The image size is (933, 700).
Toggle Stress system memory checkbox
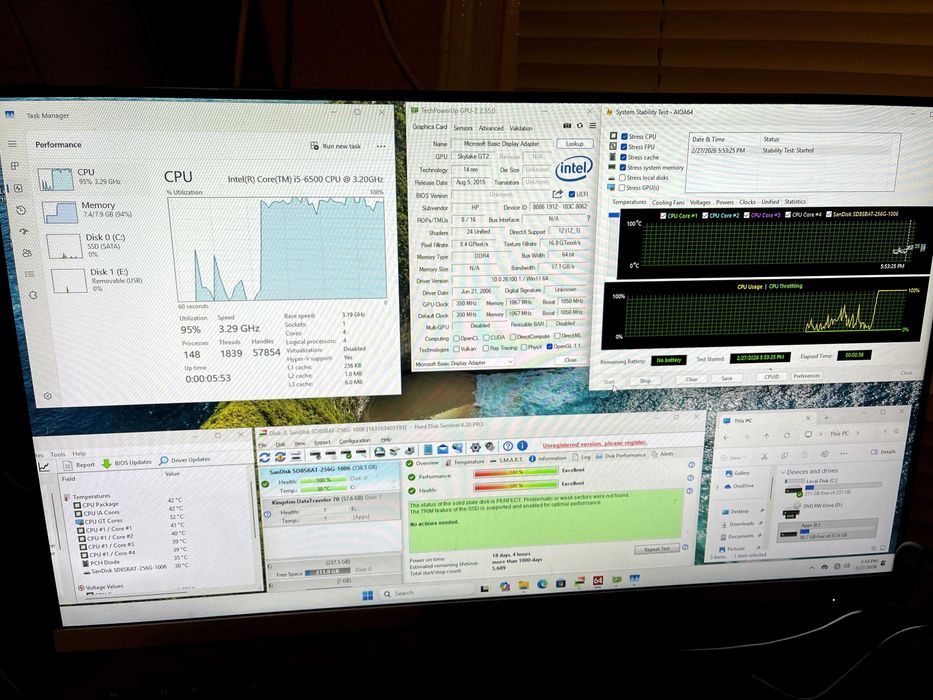coord(622,167)
